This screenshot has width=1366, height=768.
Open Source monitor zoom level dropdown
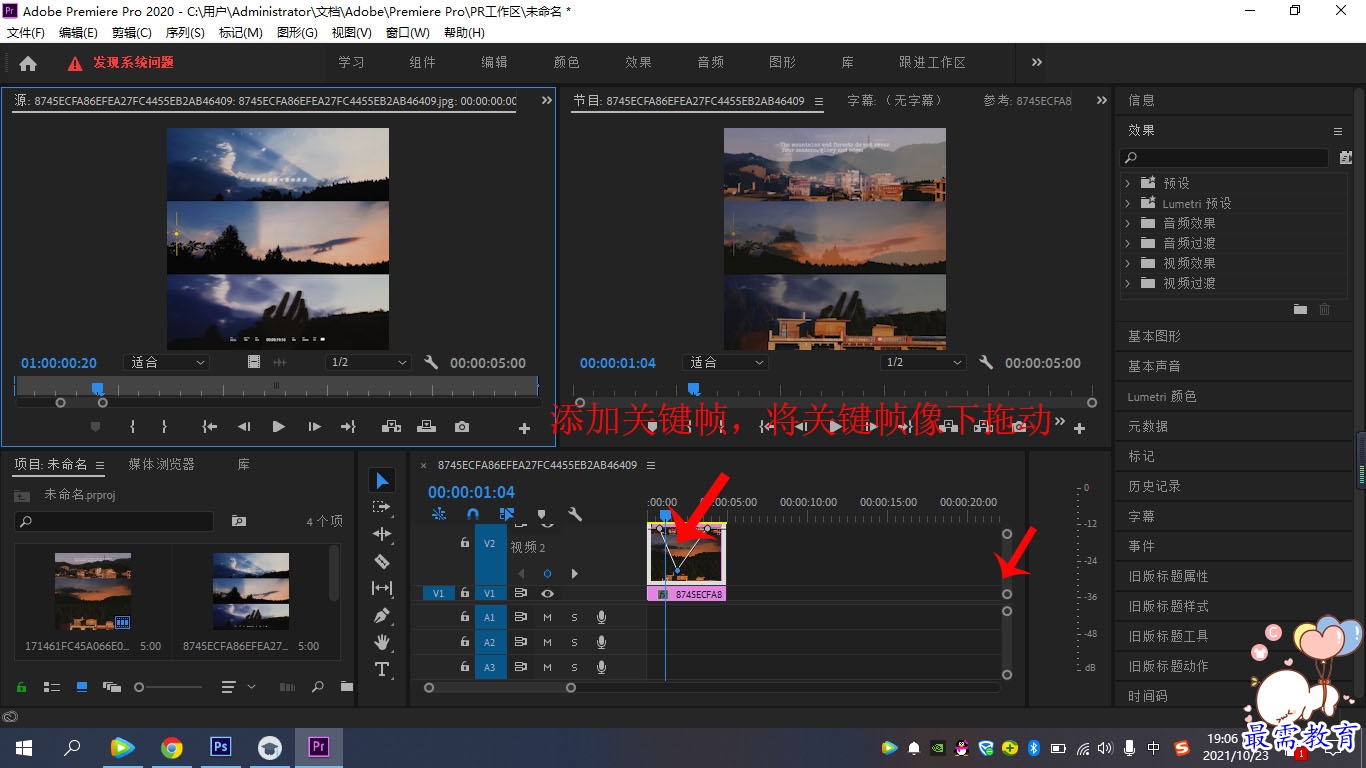coord(166,362)
